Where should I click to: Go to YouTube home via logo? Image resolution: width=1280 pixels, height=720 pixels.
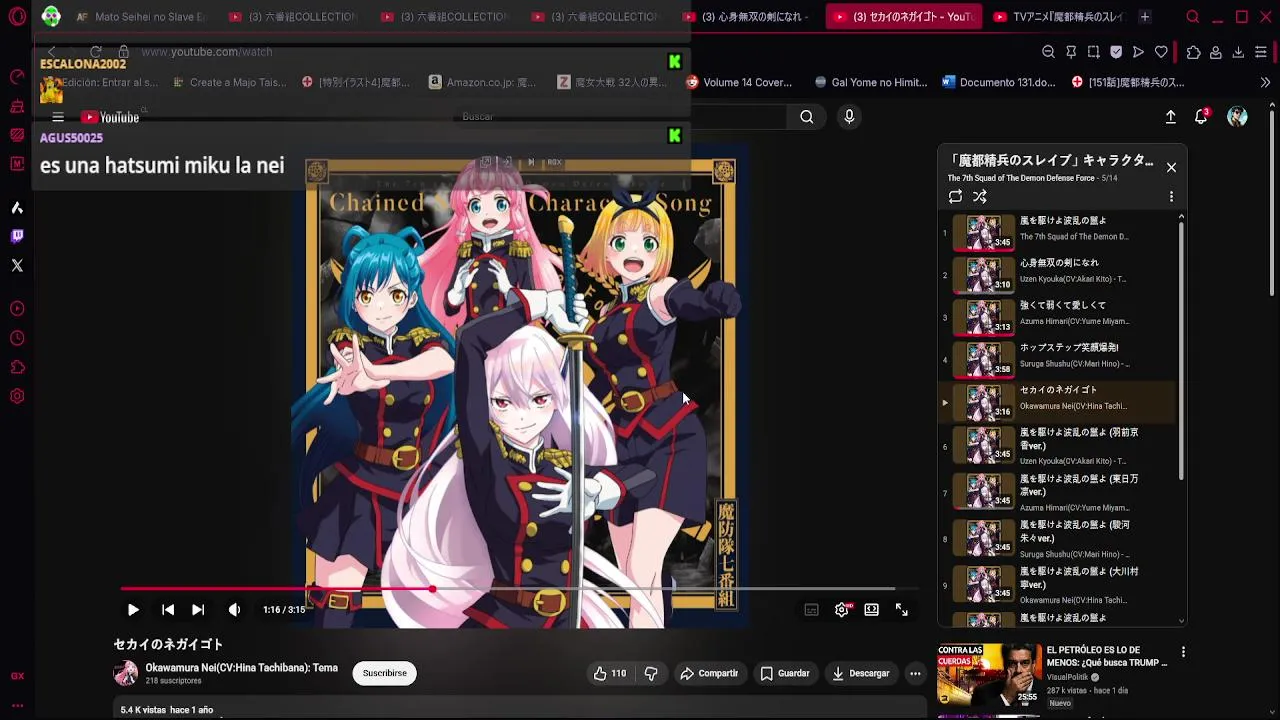click(x=110, y=117)
